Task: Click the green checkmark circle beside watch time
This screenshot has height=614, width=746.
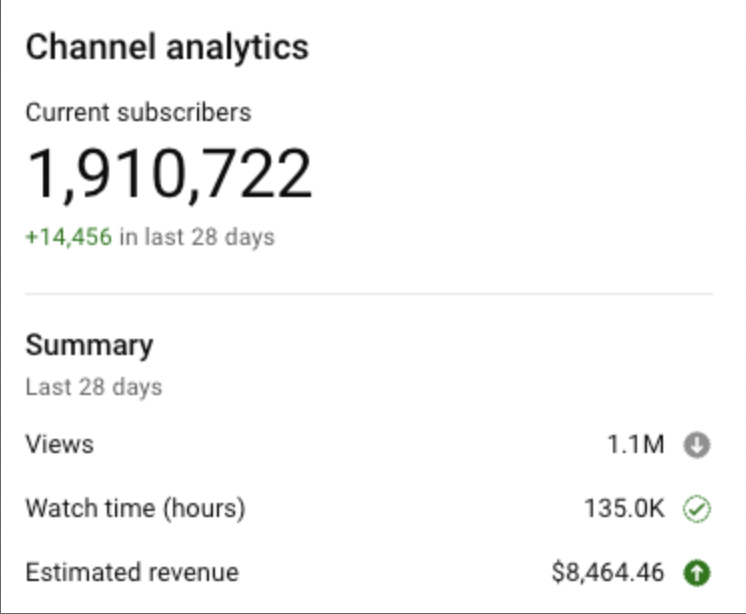Action: [697, 509]
